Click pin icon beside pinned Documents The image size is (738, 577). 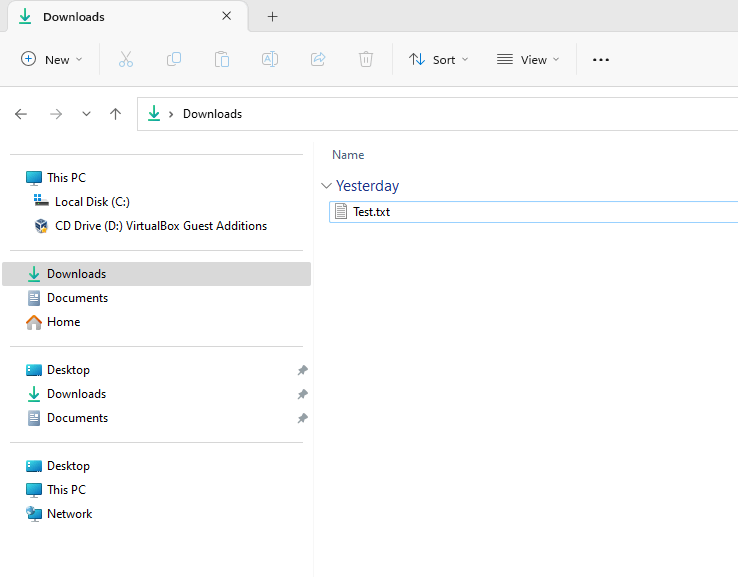click(x=302, y=418)
